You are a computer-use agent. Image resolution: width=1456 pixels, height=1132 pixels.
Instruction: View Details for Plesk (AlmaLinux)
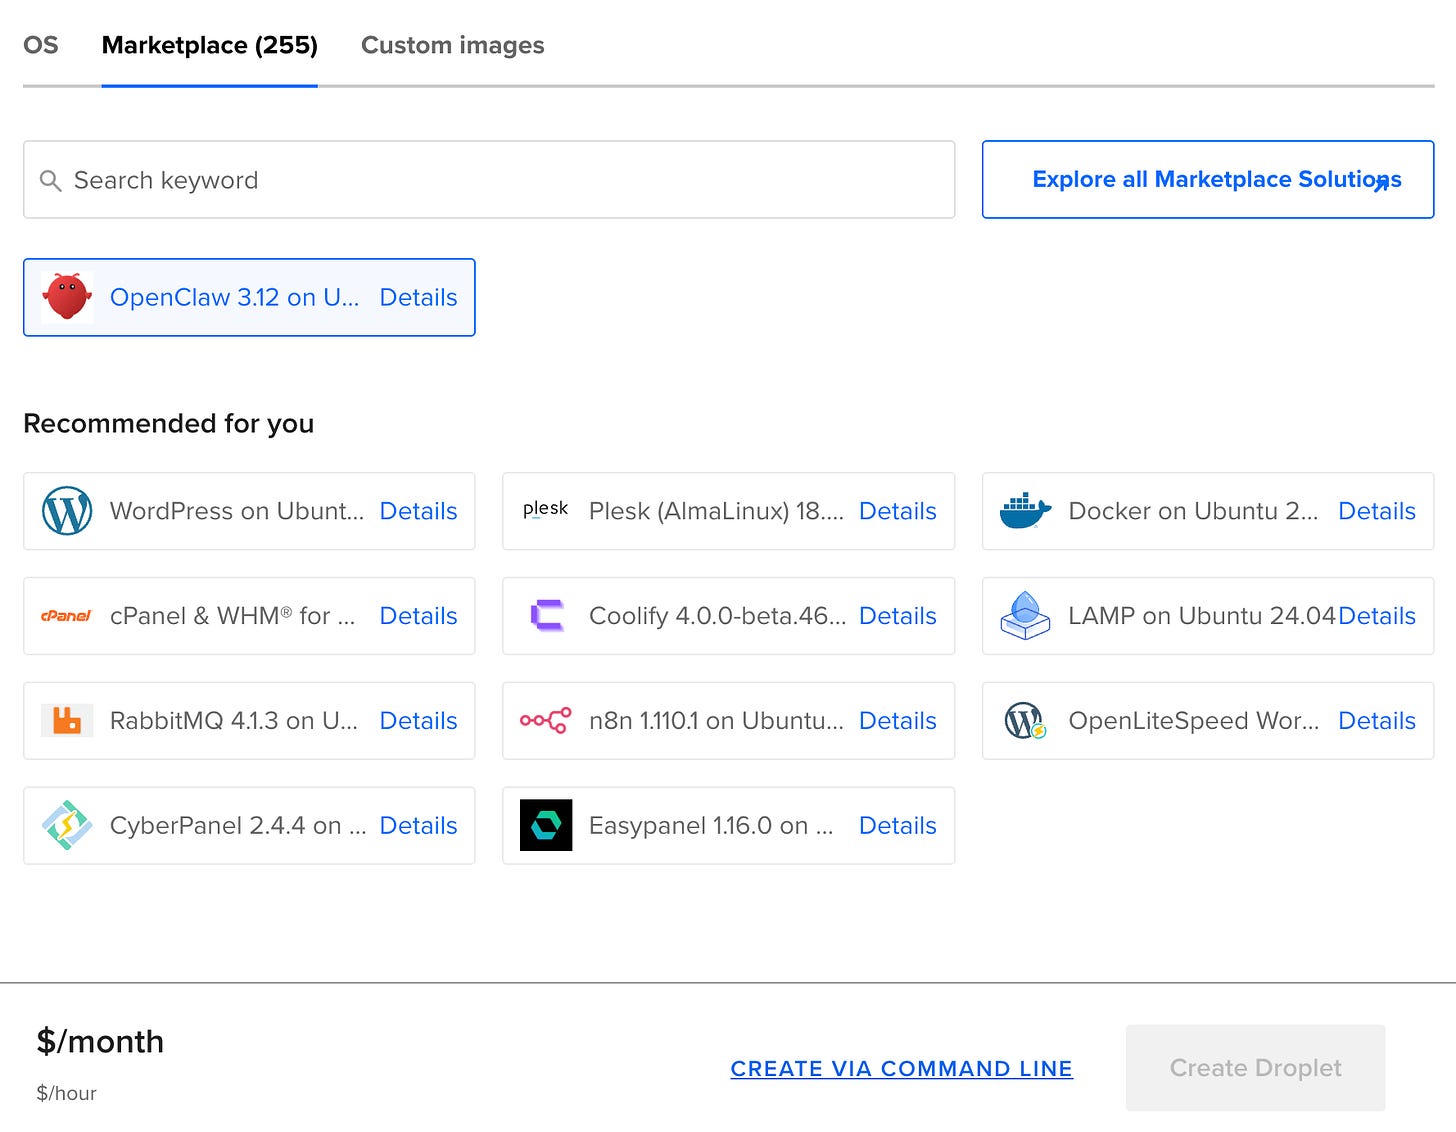(x=898, y=511)
